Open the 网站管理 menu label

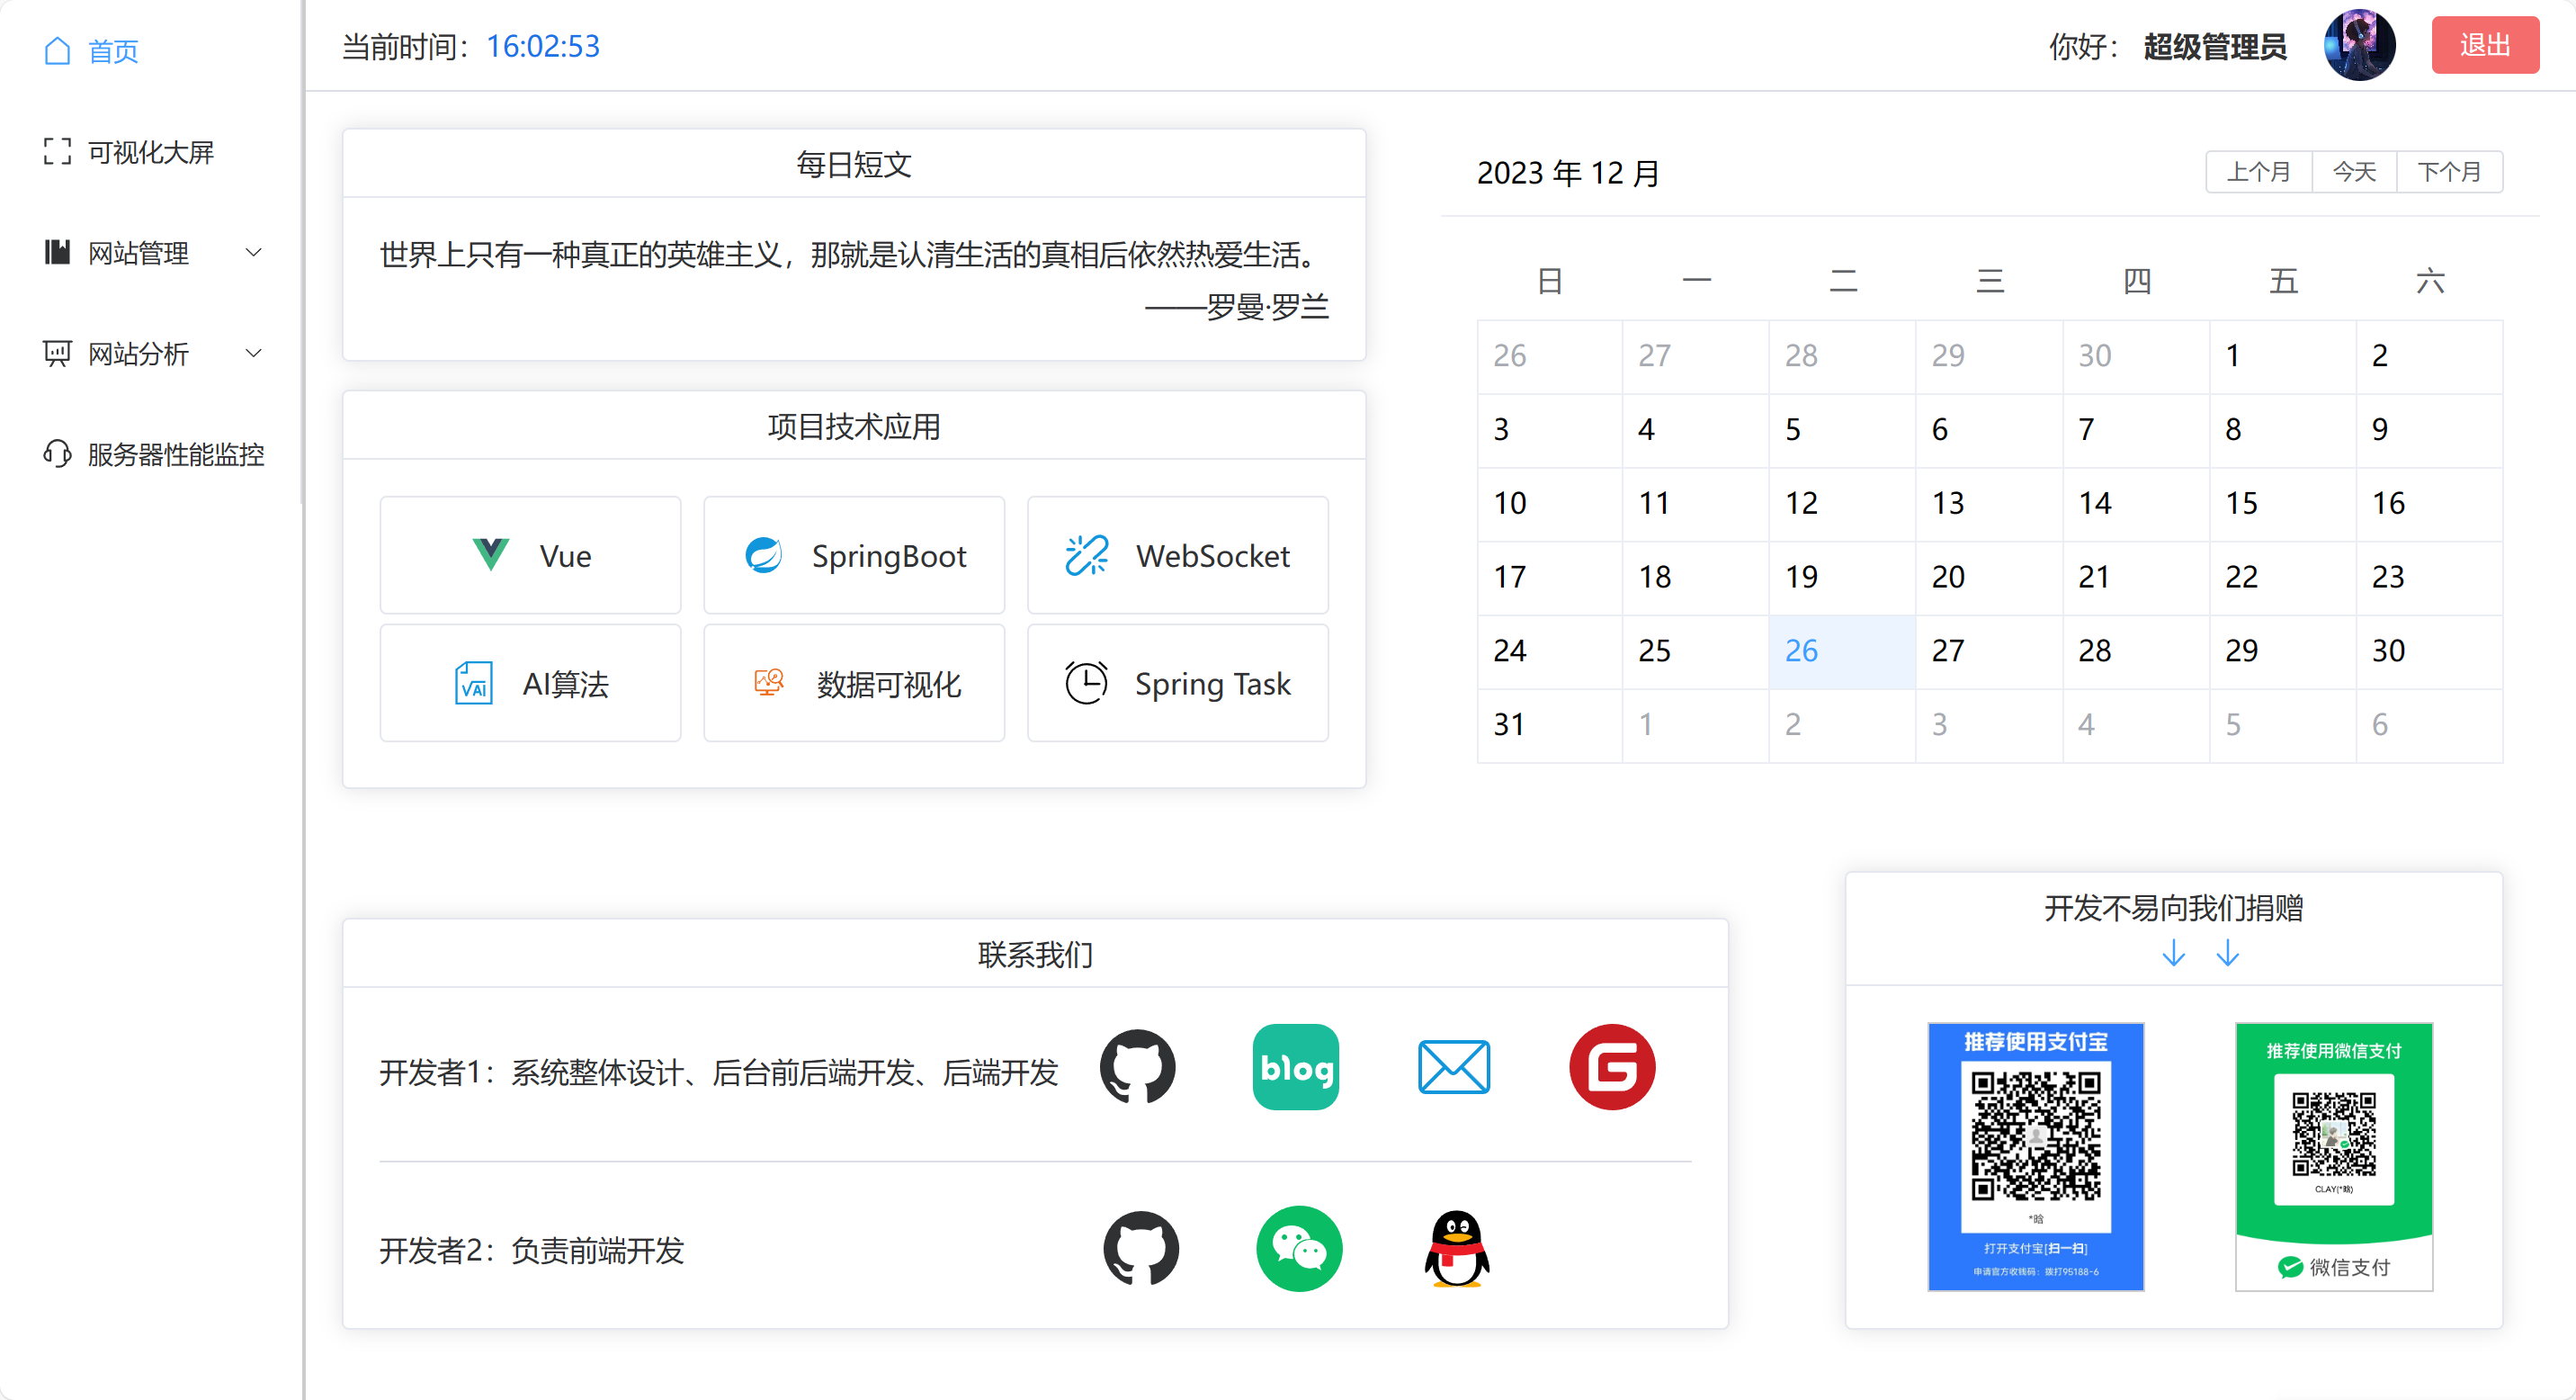(138, 253)
